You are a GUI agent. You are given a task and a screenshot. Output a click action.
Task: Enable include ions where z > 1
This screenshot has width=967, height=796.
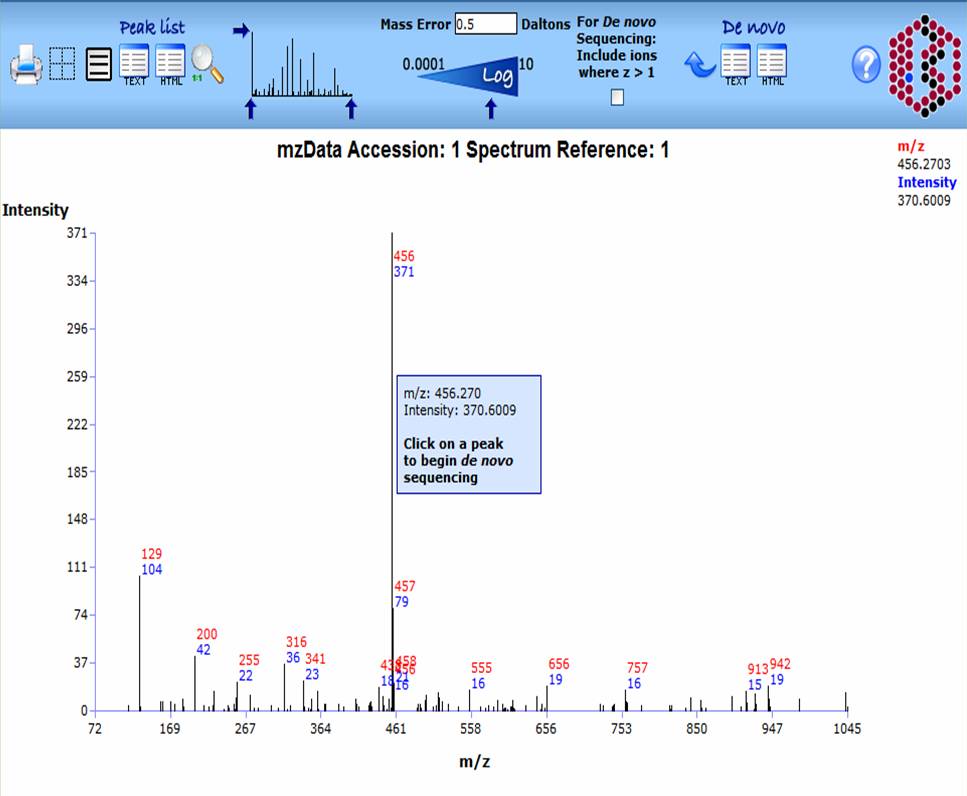coord(617,97)
